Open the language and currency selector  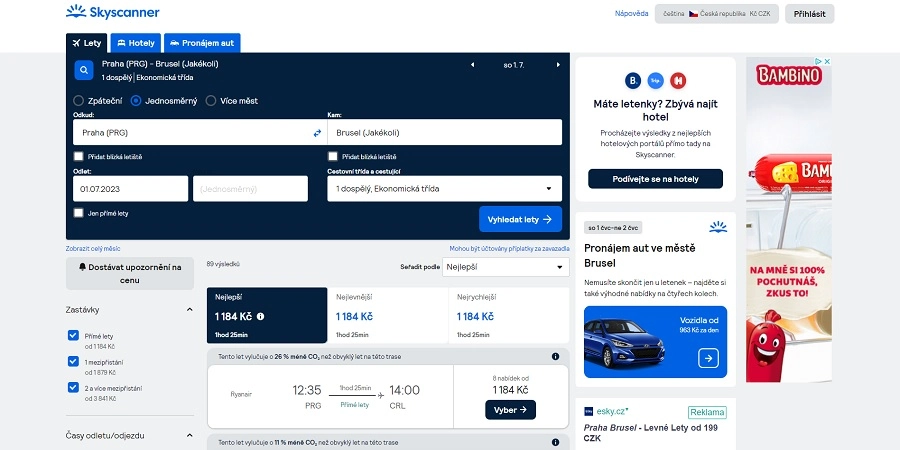[716, 14]
